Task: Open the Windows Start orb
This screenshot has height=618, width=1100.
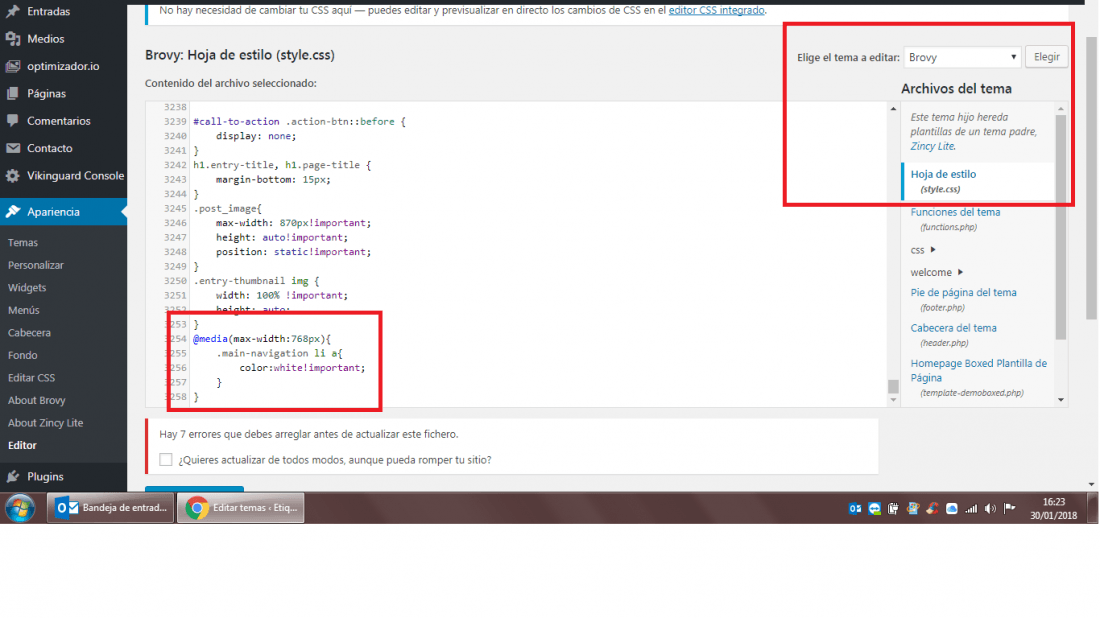Action: 20,507
